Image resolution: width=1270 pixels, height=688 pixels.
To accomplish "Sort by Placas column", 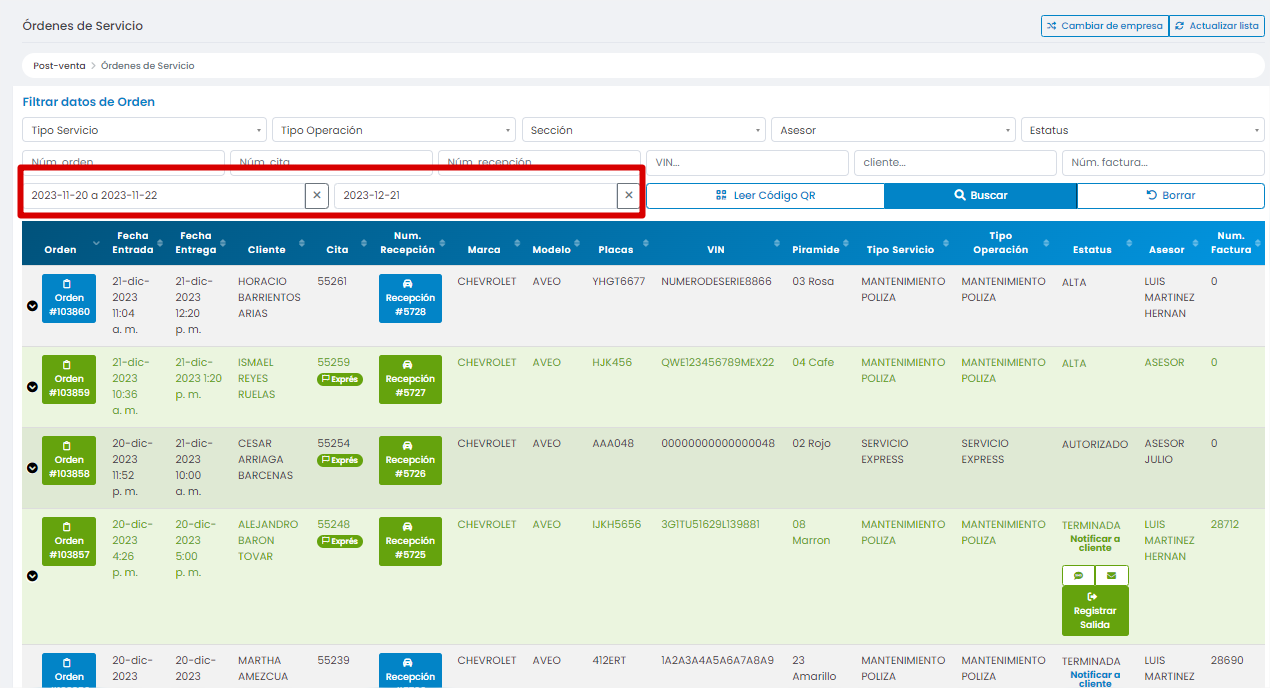I will [x=618, y=243].
